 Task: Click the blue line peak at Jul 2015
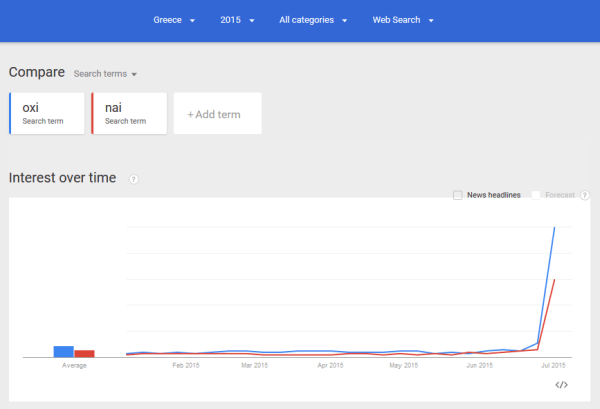(x=554, y=228)
